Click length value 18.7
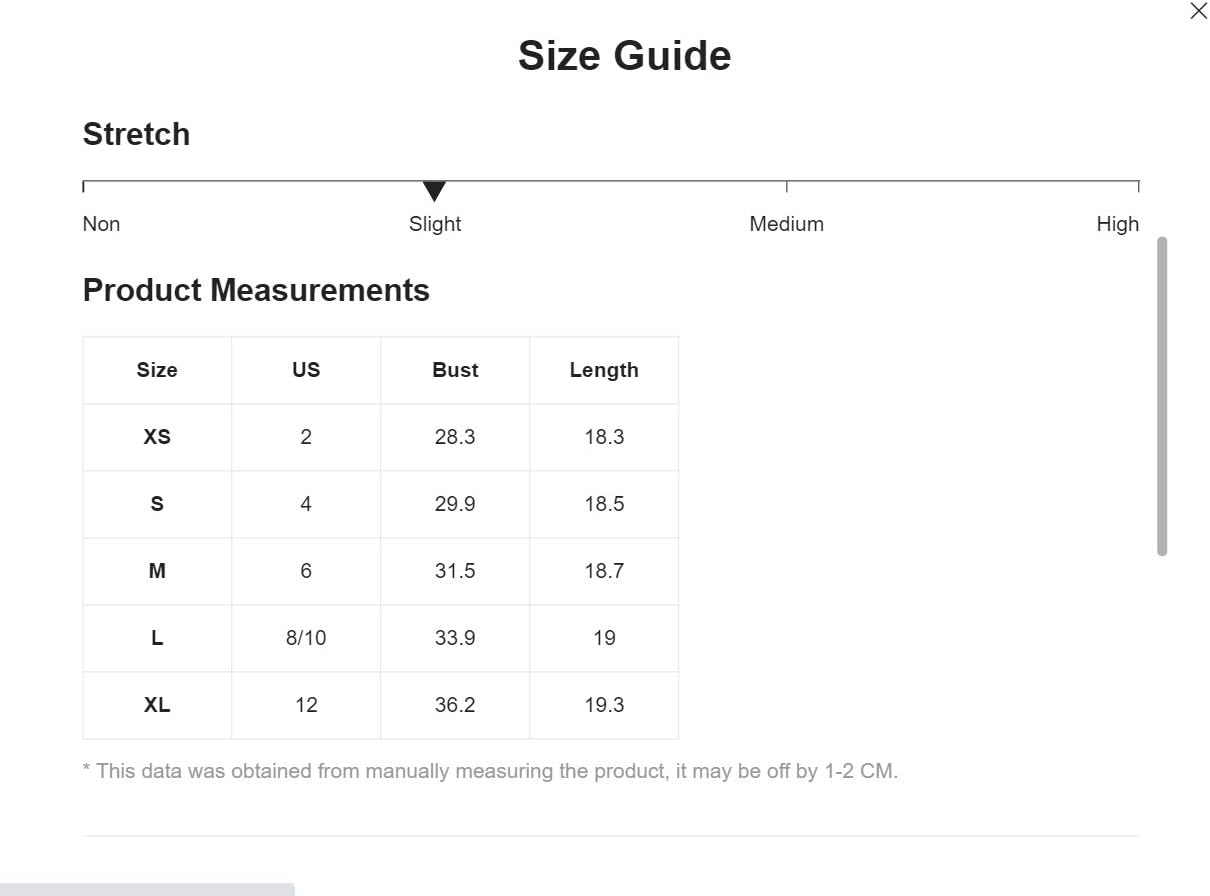 click(604, 571)
